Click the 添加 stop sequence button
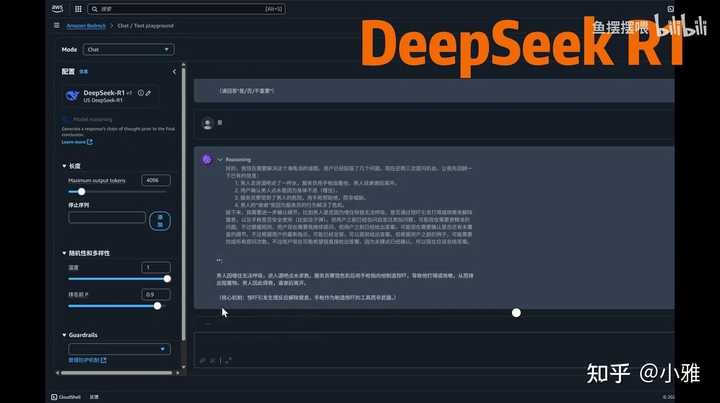Screen dimensions: 720x403 [159, 218]
